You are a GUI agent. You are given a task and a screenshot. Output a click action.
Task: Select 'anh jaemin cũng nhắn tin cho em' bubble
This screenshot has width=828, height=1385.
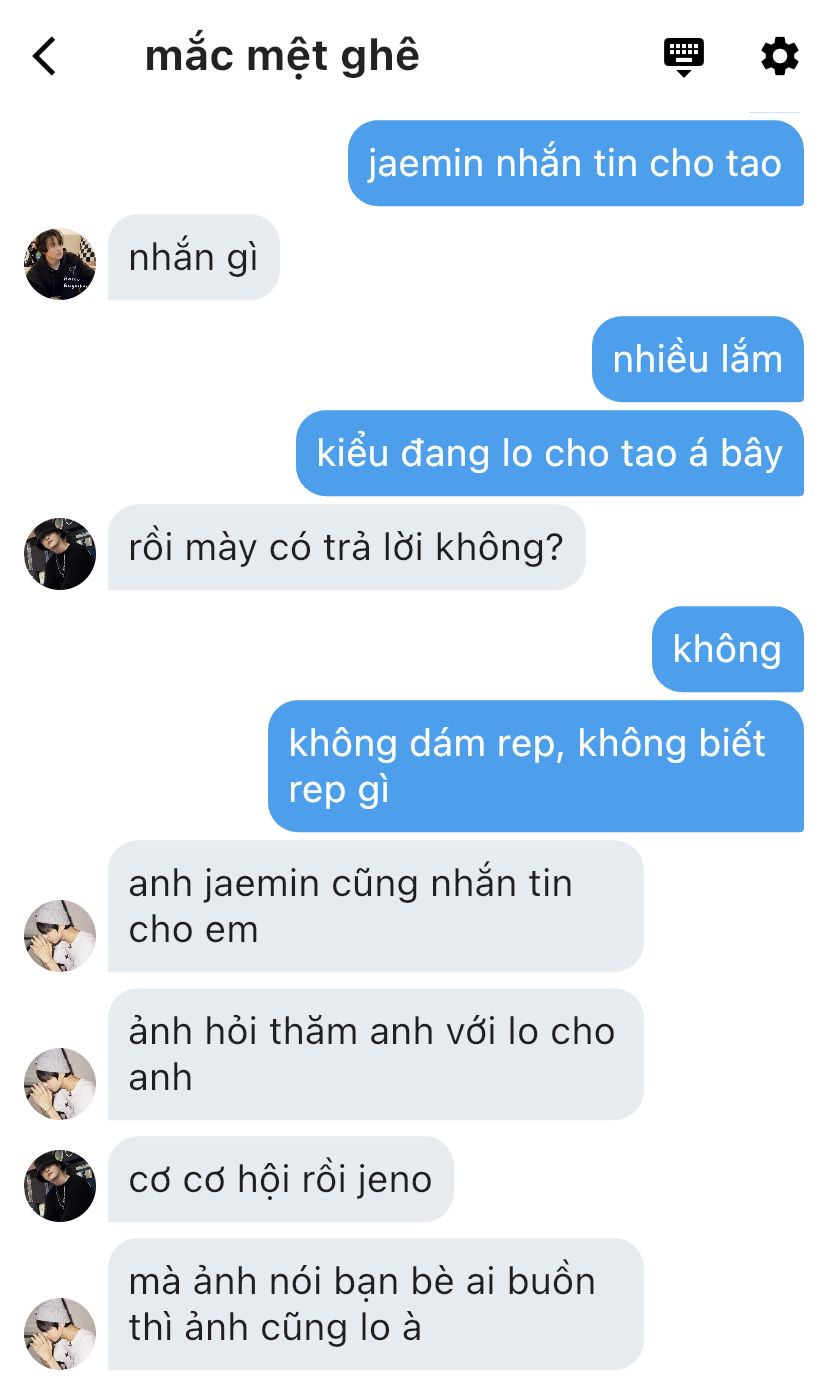coord(376,906)
